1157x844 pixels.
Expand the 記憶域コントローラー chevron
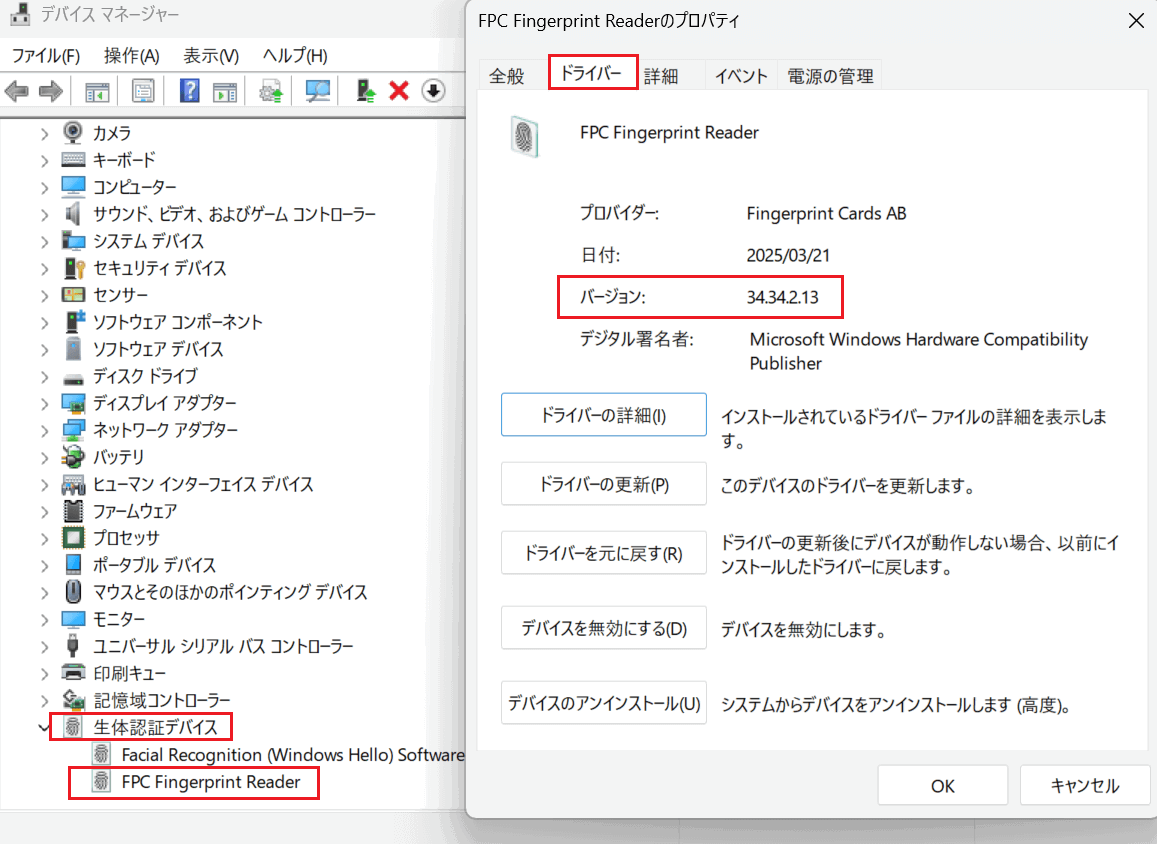click(44, 700)
